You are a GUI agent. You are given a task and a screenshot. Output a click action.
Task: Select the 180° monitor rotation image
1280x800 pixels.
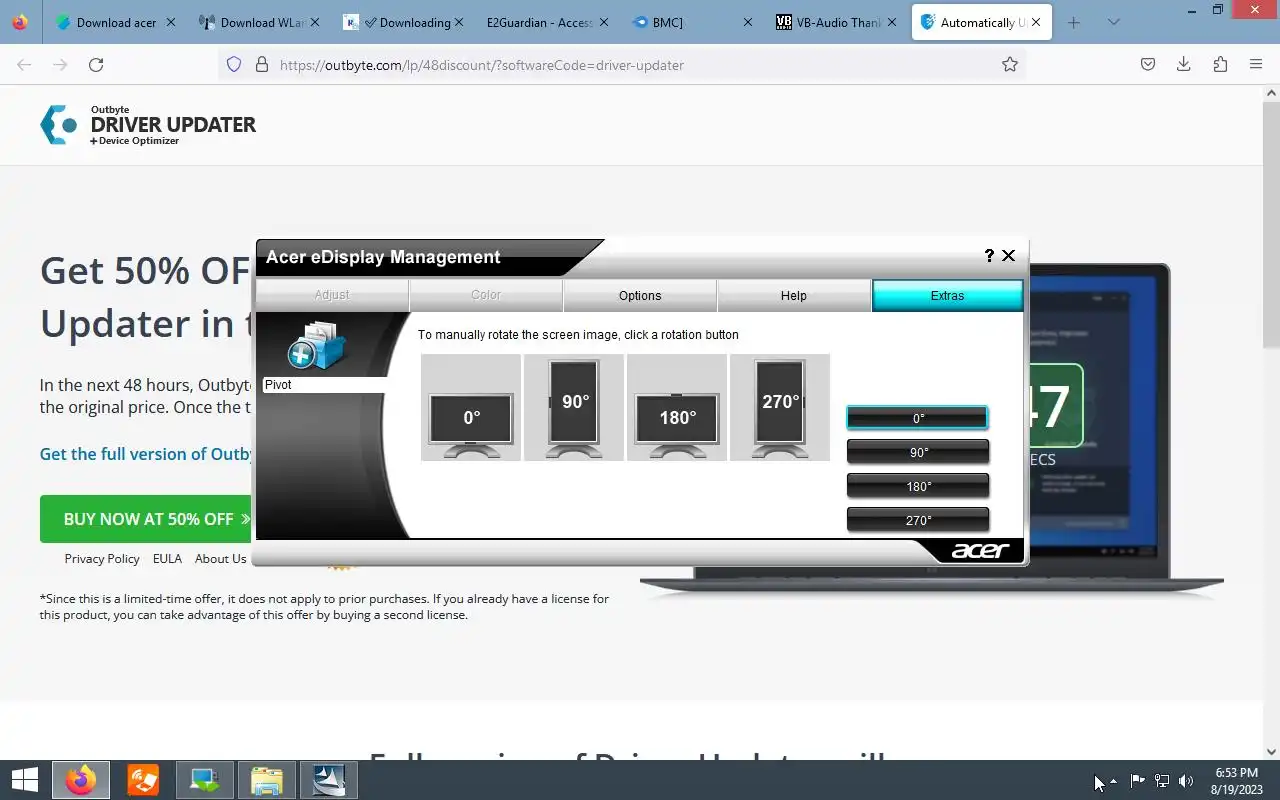(x=677, y=407)
